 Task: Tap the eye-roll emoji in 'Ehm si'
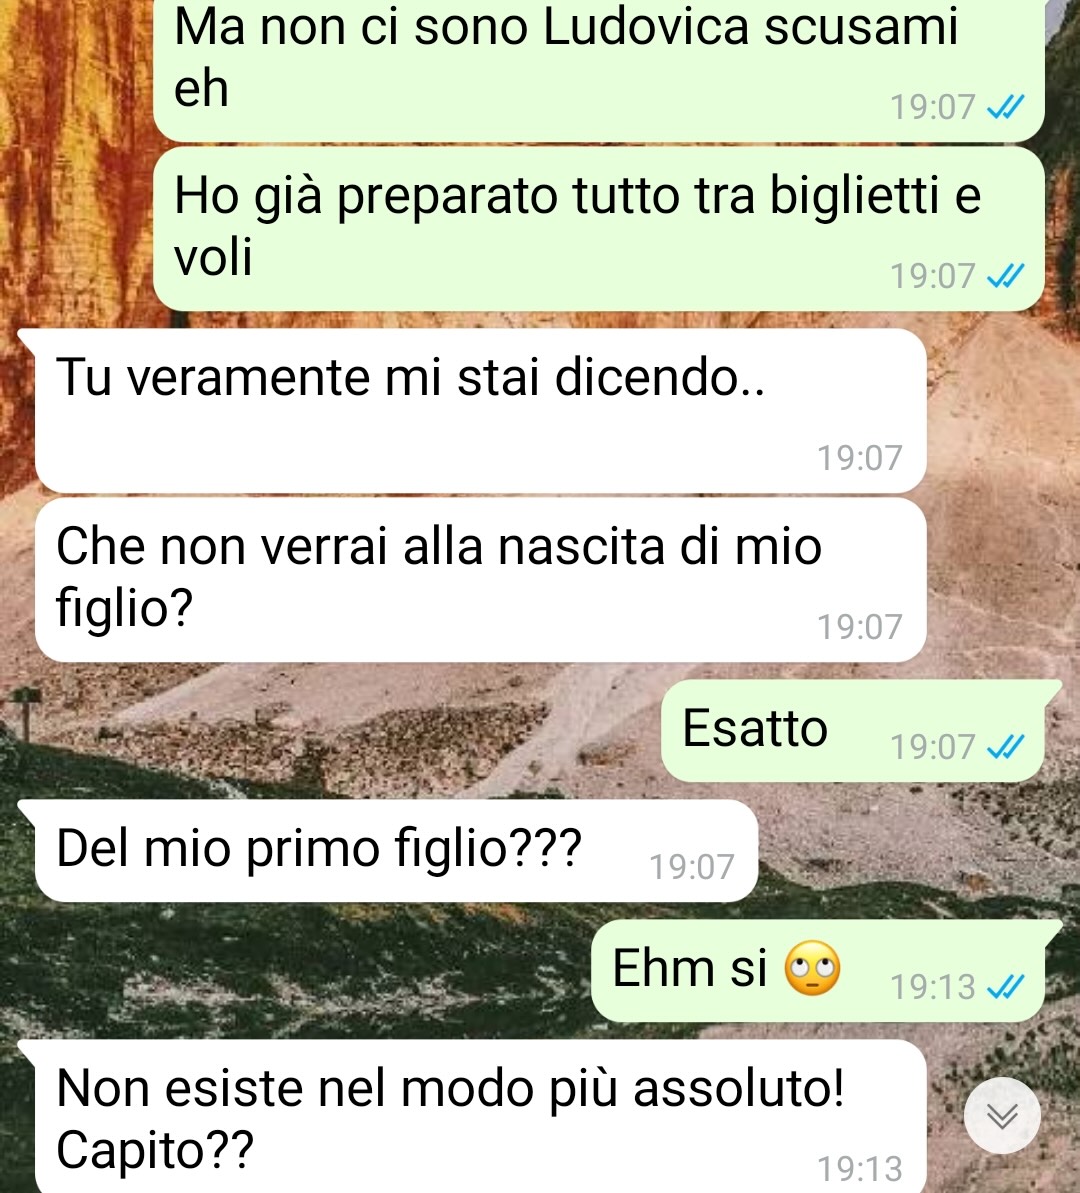812,968
